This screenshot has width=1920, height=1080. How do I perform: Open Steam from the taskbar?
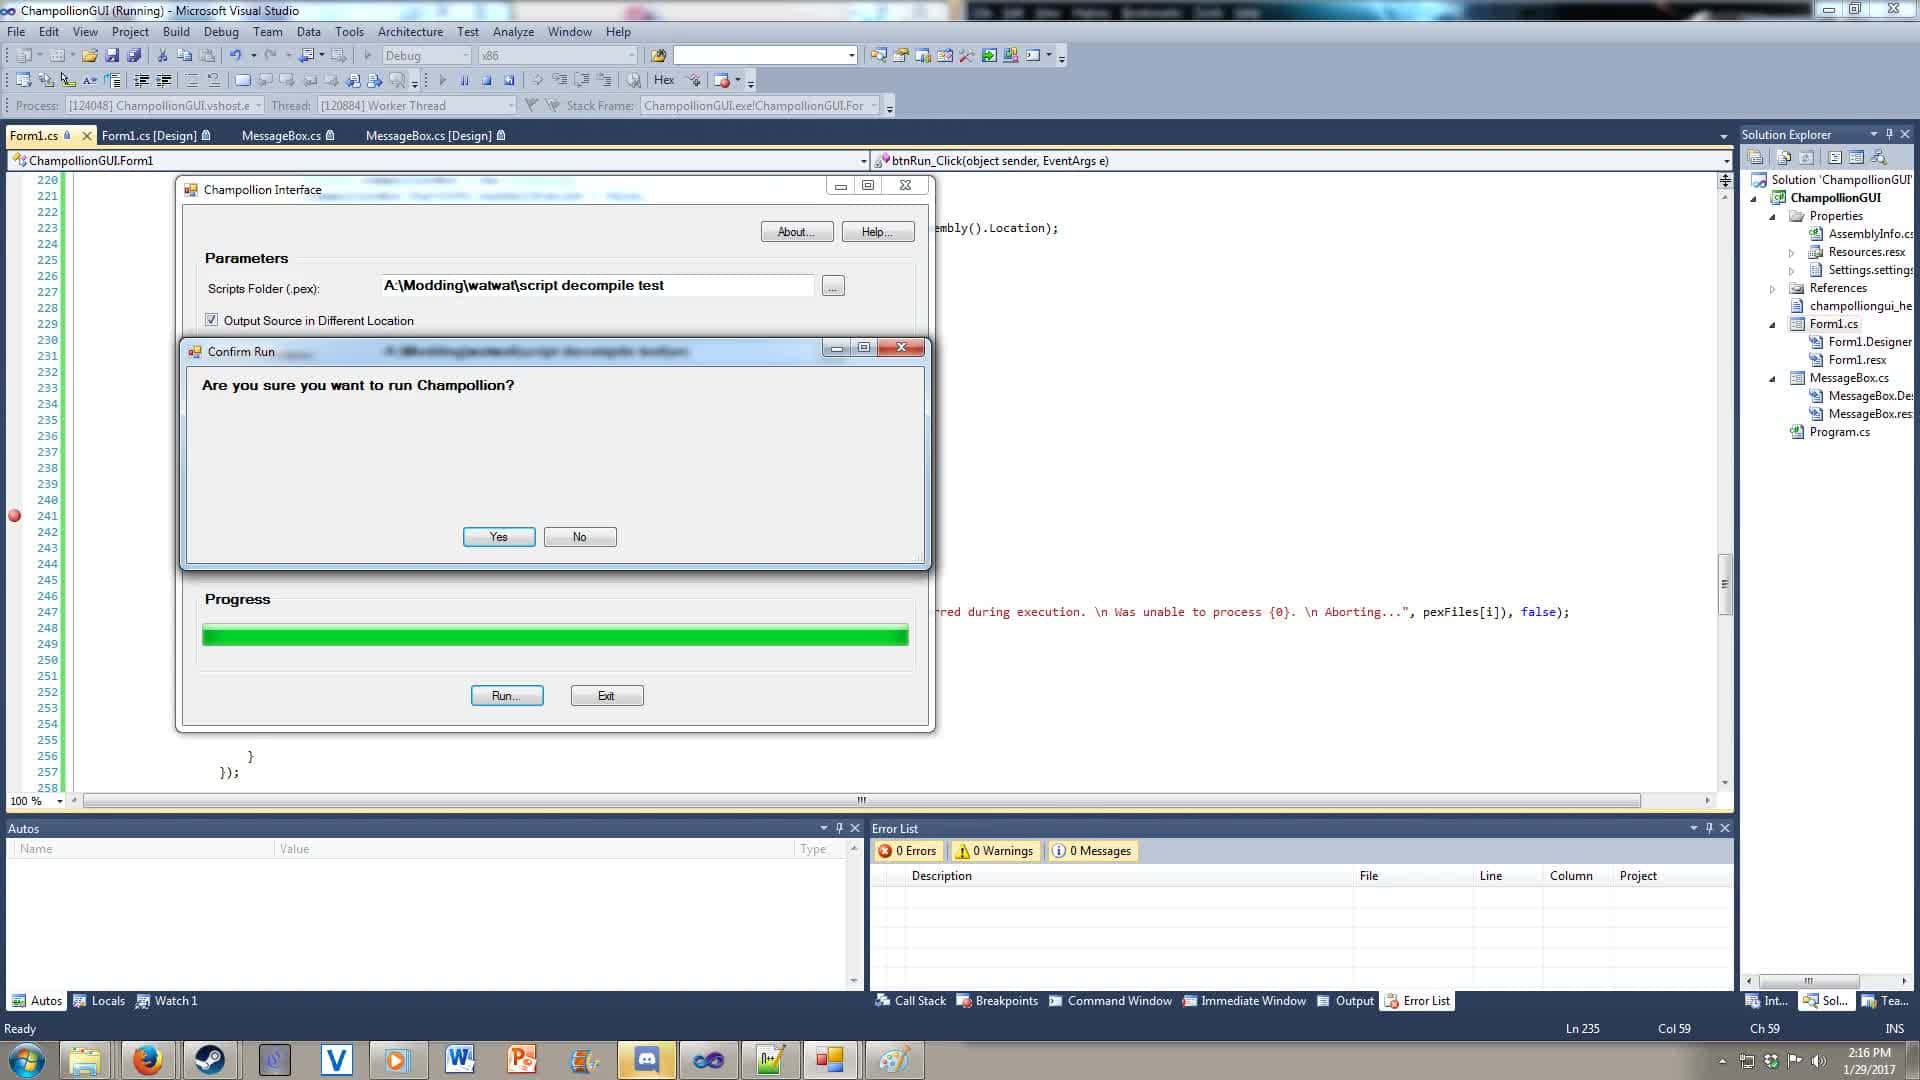pyautogui.click(x=209, y=1059)
